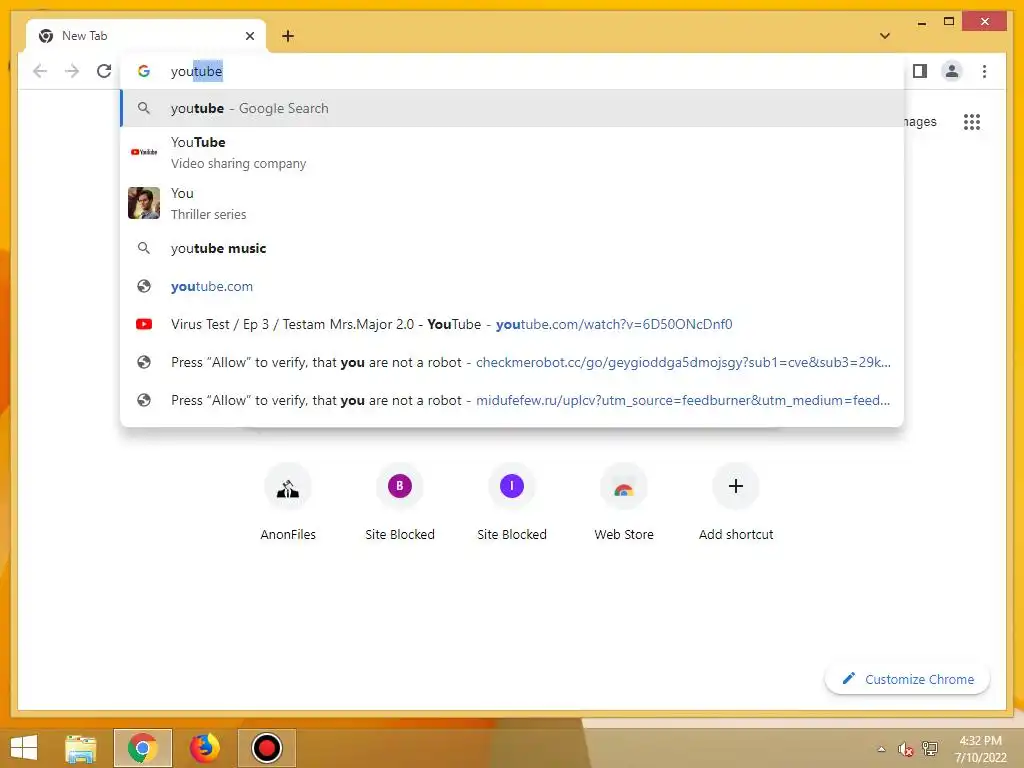Image resolution: width=1024 pixels, height=768 pixels.
Task: Click the 'You' series thumbnail
Action: [x=144, y=203]
